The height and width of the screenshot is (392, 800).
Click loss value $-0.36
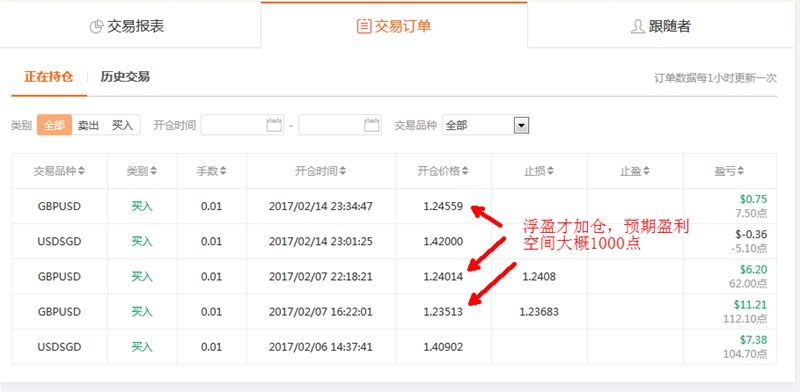[x=752, y=235]
